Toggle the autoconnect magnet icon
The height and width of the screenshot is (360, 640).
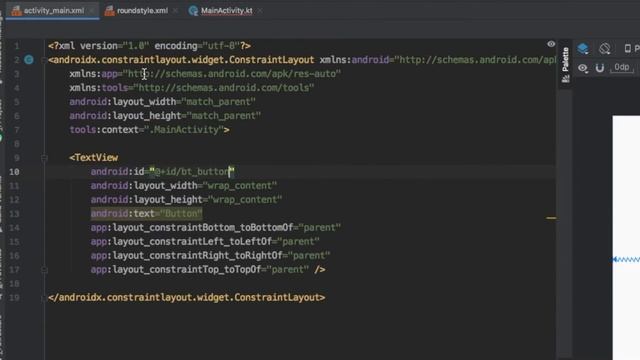[600, 68]
